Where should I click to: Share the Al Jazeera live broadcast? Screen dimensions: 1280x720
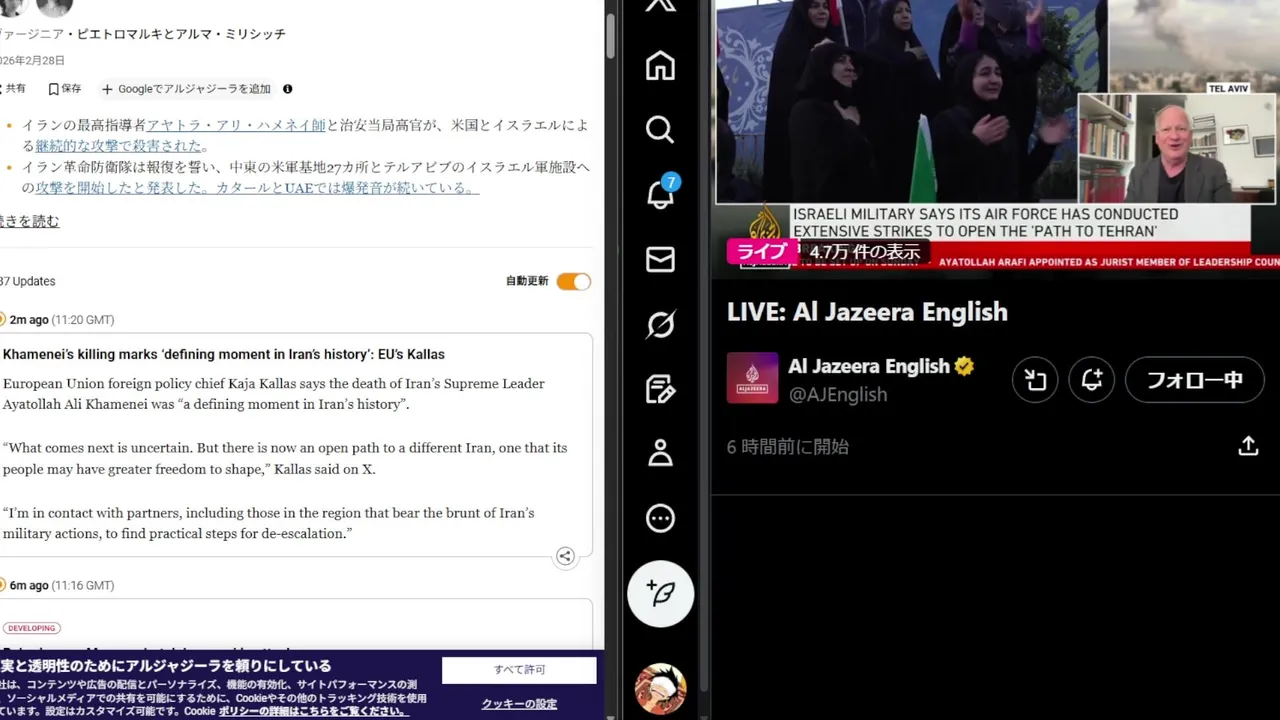1248,446
